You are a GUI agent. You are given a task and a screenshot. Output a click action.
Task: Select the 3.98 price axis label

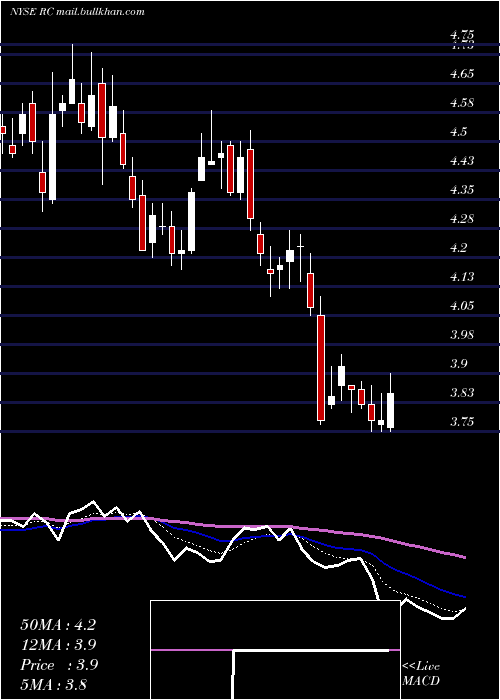(462, 335)
